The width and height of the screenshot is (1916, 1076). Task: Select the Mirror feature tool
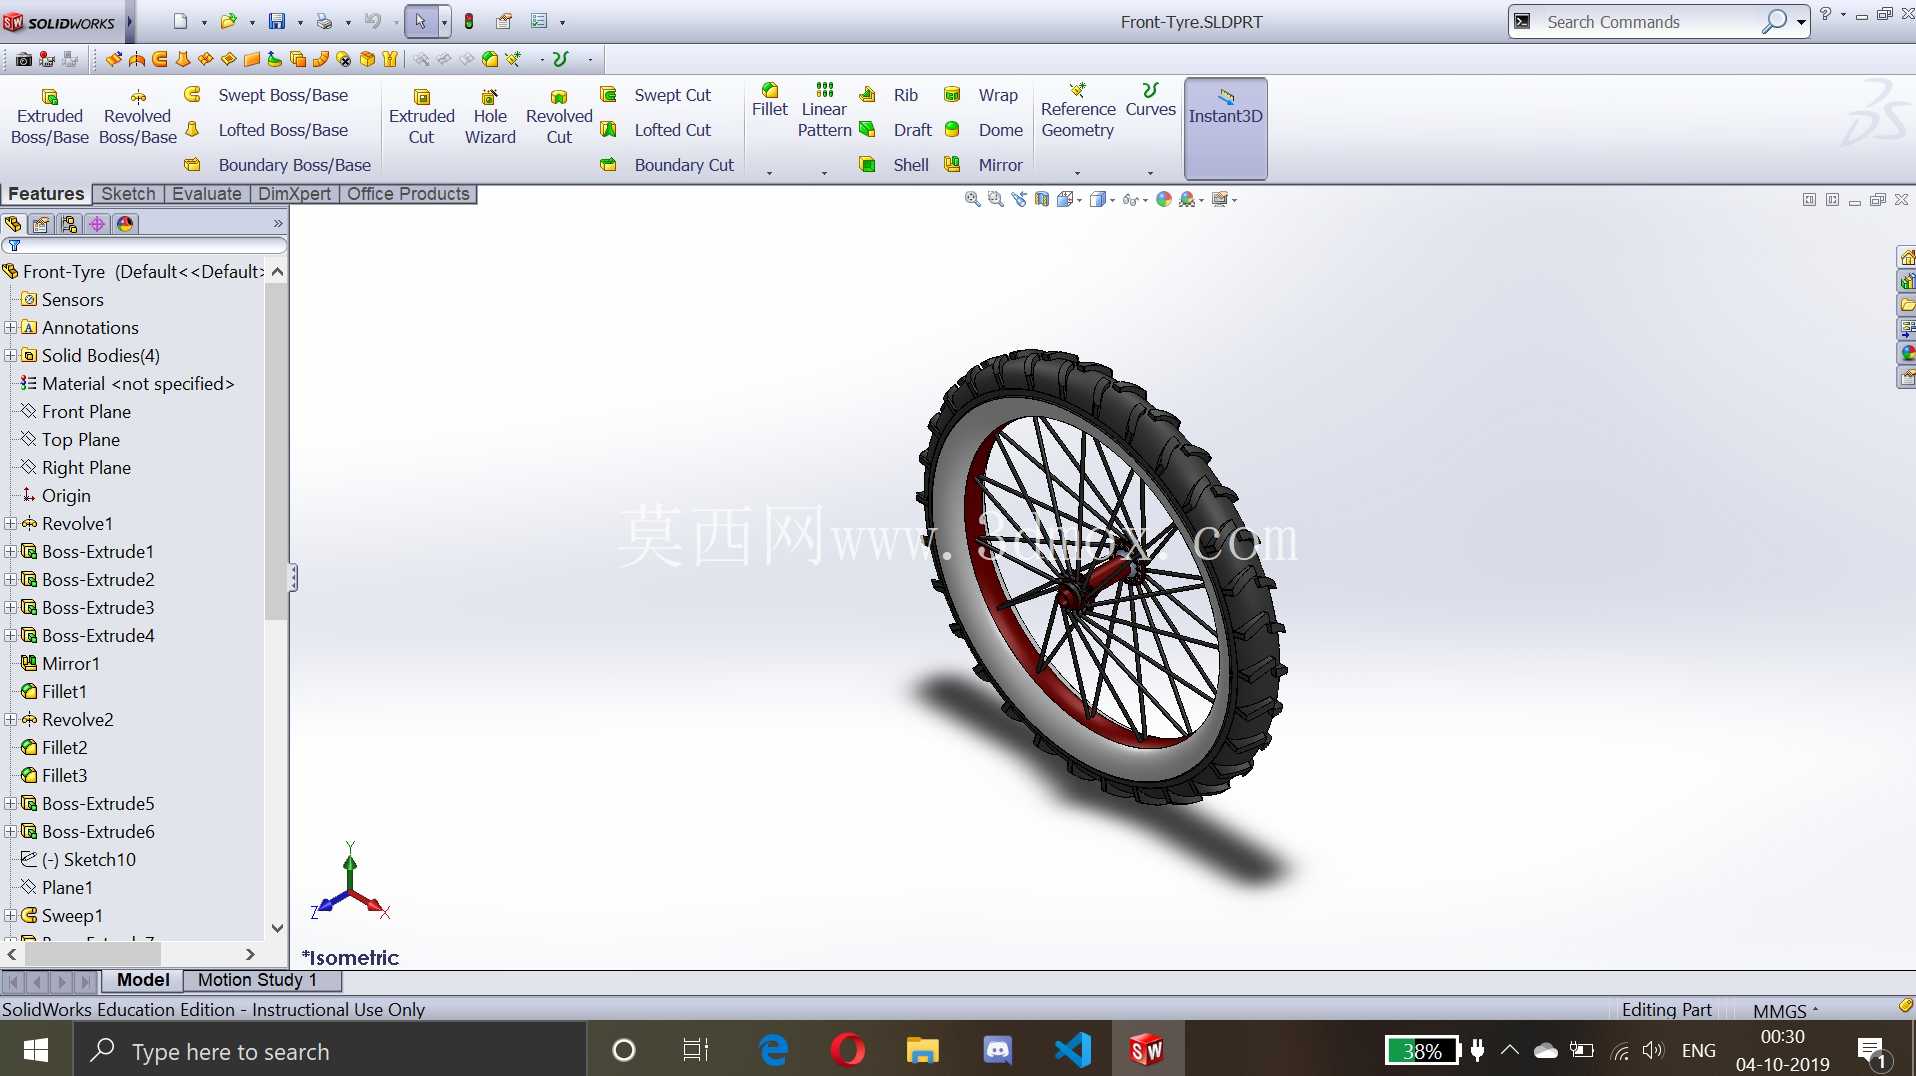coord(984,165)
